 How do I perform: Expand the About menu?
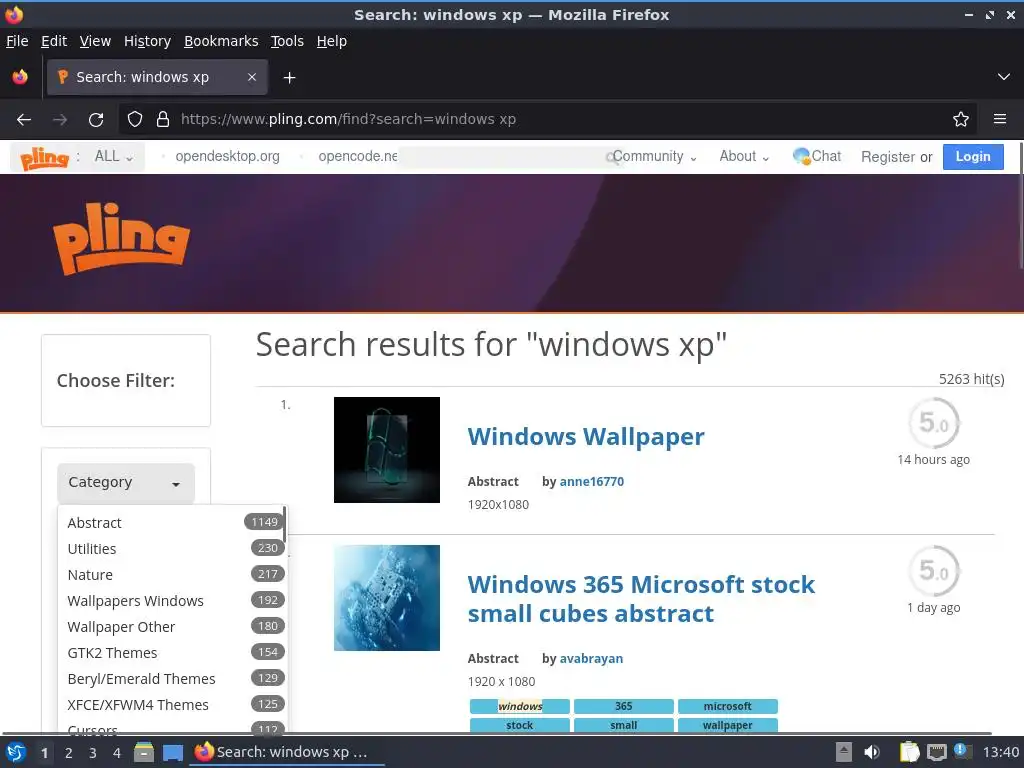[744, 157]
